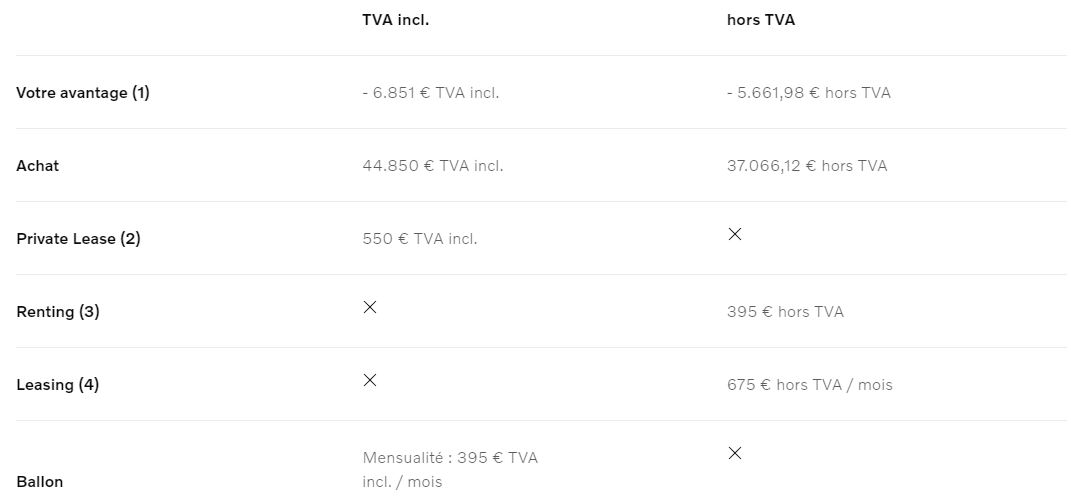Click the X icon in Ballon row

735,453
